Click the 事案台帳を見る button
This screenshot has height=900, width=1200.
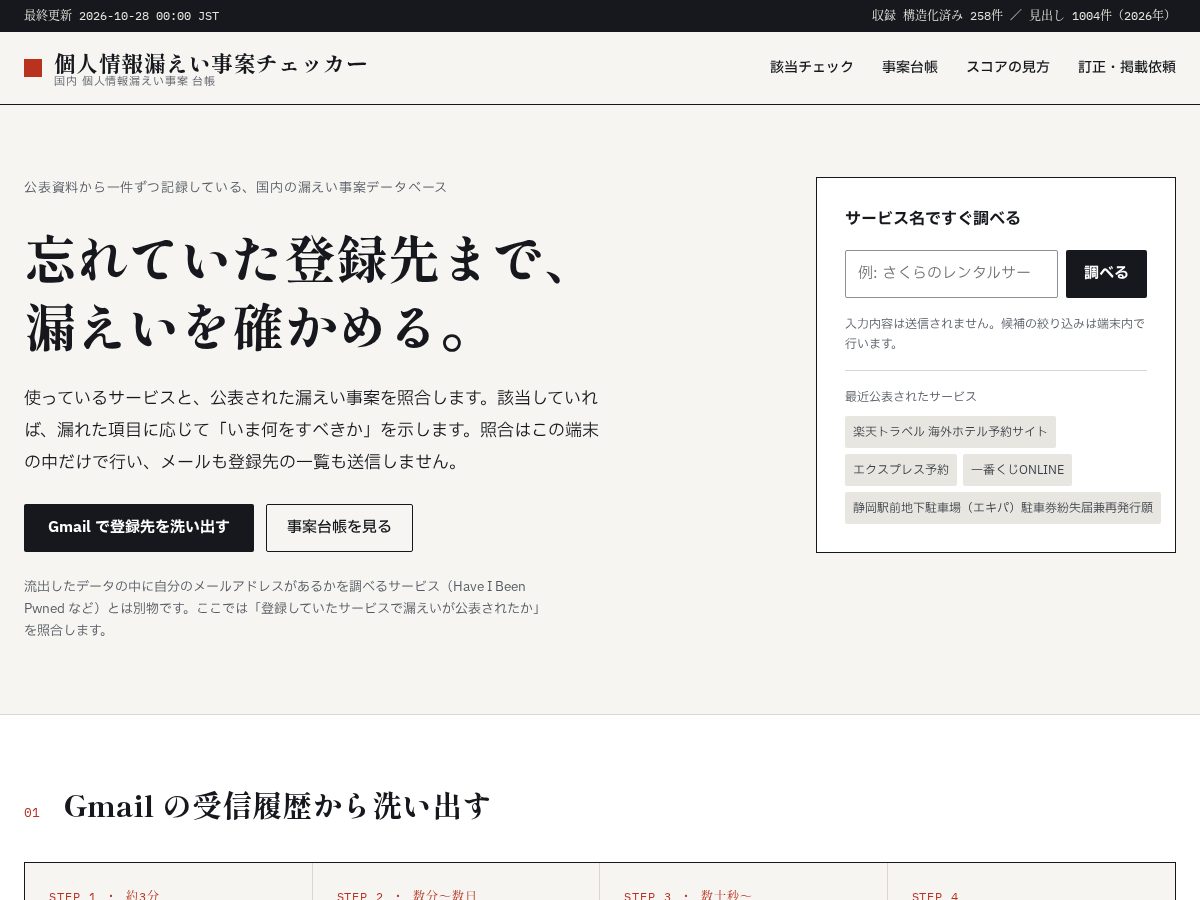pos(339,528)
